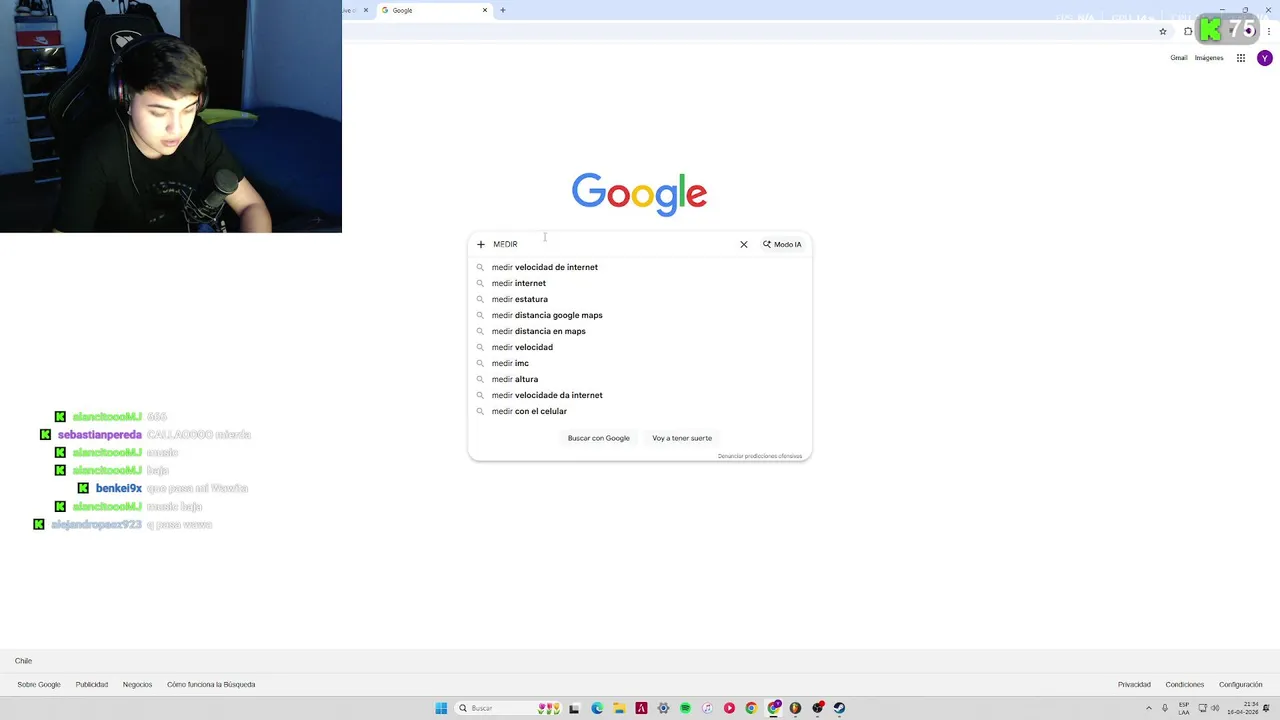Viewport: 1280px width, 720px height.
Task: Open Configuración footer menu
Action: (x=1241, y=685)
